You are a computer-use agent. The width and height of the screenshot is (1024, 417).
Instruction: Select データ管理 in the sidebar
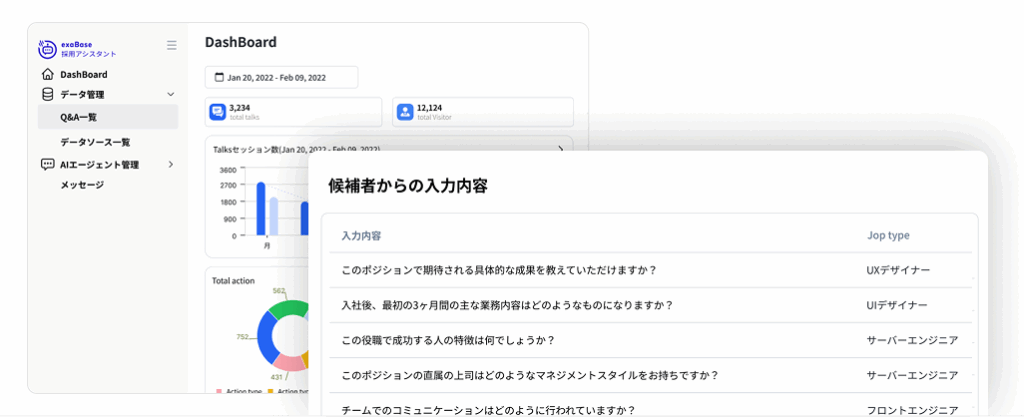(82, 95)
